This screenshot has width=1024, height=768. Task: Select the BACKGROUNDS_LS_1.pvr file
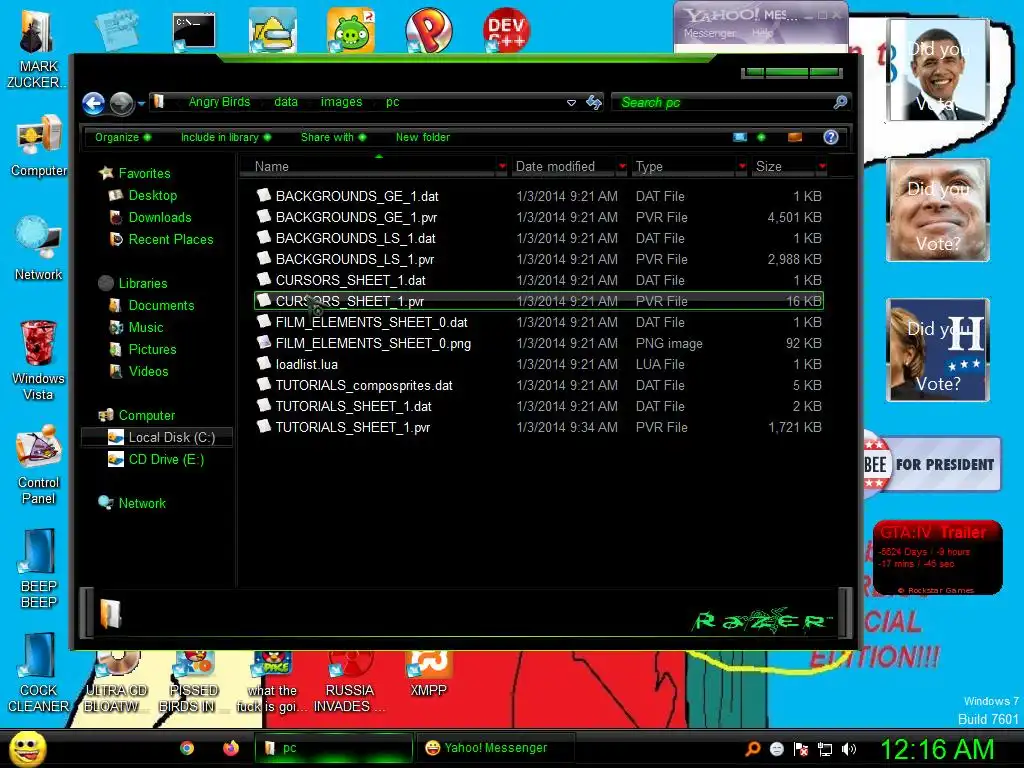pos(539,259)
